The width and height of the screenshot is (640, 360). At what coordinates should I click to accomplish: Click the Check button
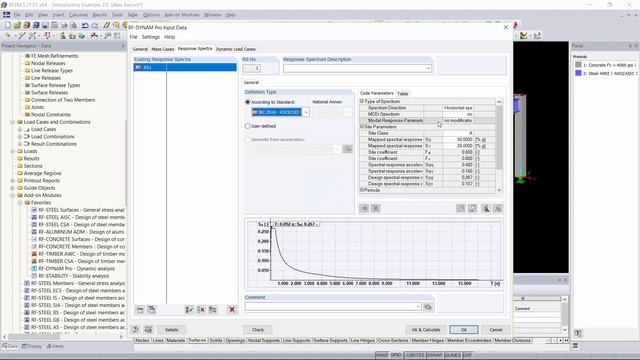258,329
